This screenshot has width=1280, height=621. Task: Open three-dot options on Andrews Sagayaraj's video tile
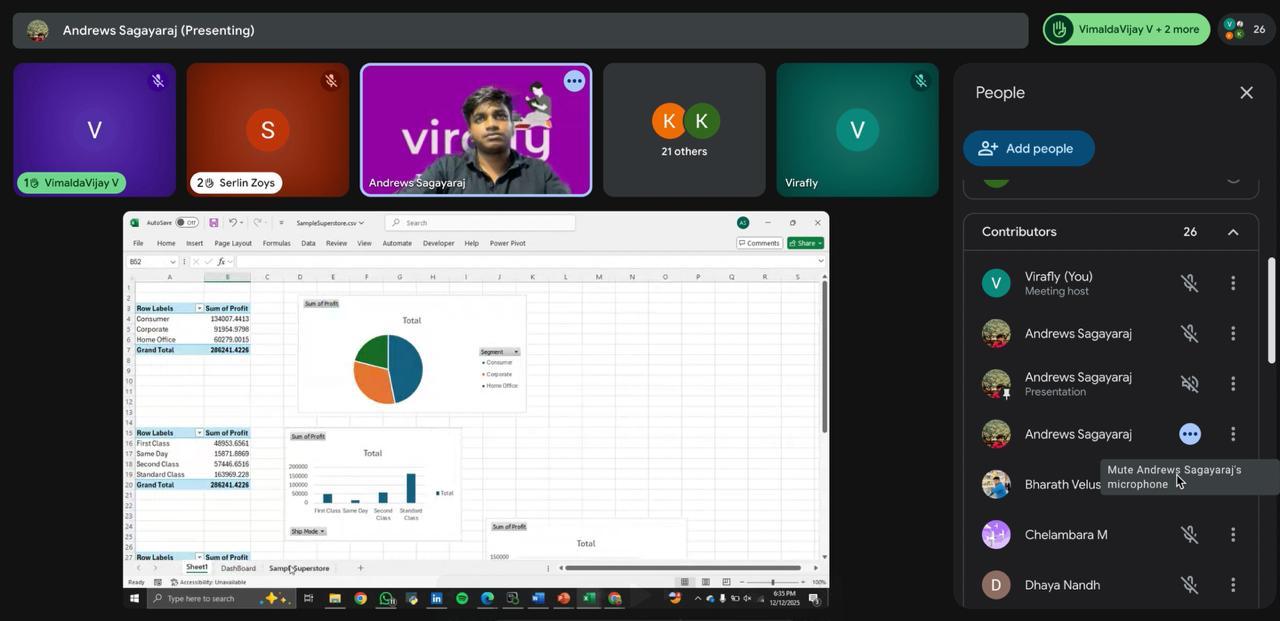click(x=573, y=81)
